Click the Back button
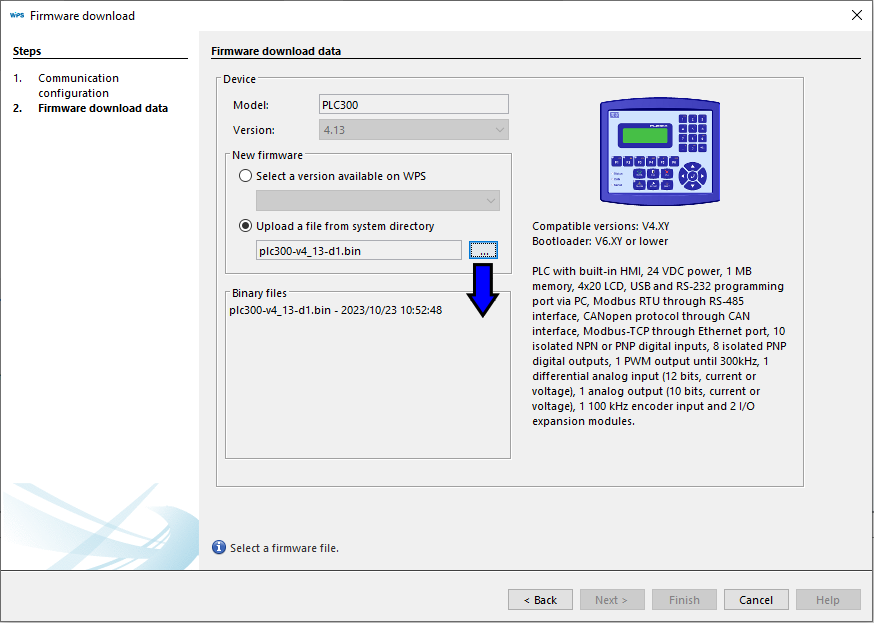The image size is (874, 623). 540,600
